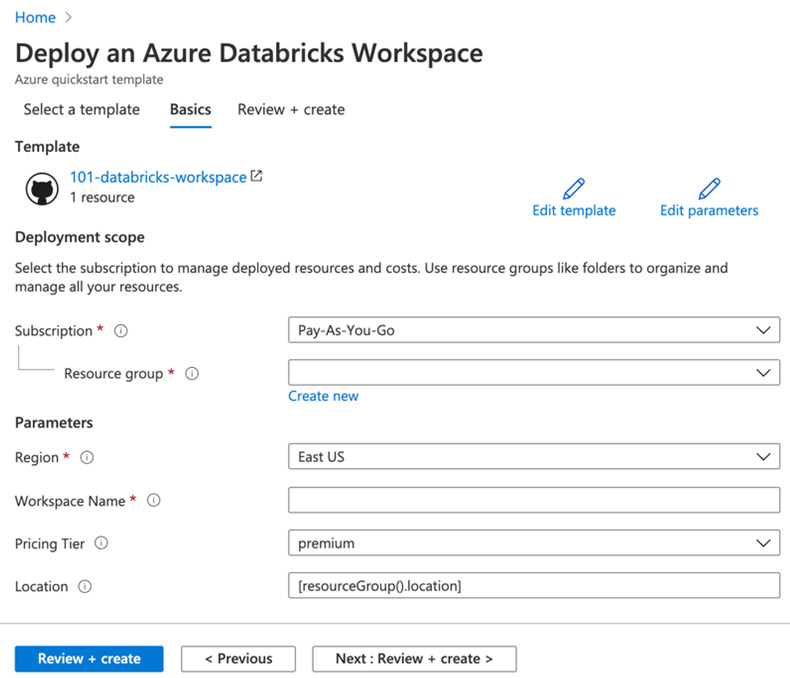The width and height of the screenshot is (790, 678).
Task: Select the Basics tab
Action: (x=190, y=109)
